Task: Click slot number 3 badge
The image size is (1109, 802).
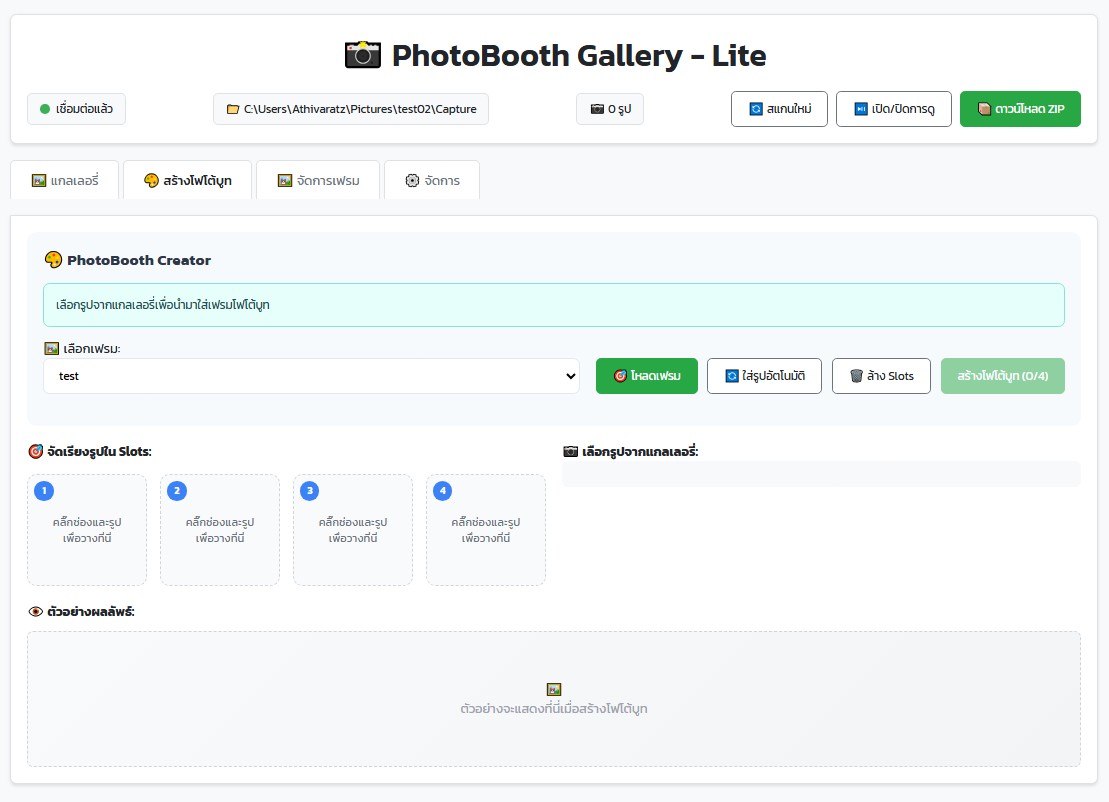Action: [x=310, y=491]
